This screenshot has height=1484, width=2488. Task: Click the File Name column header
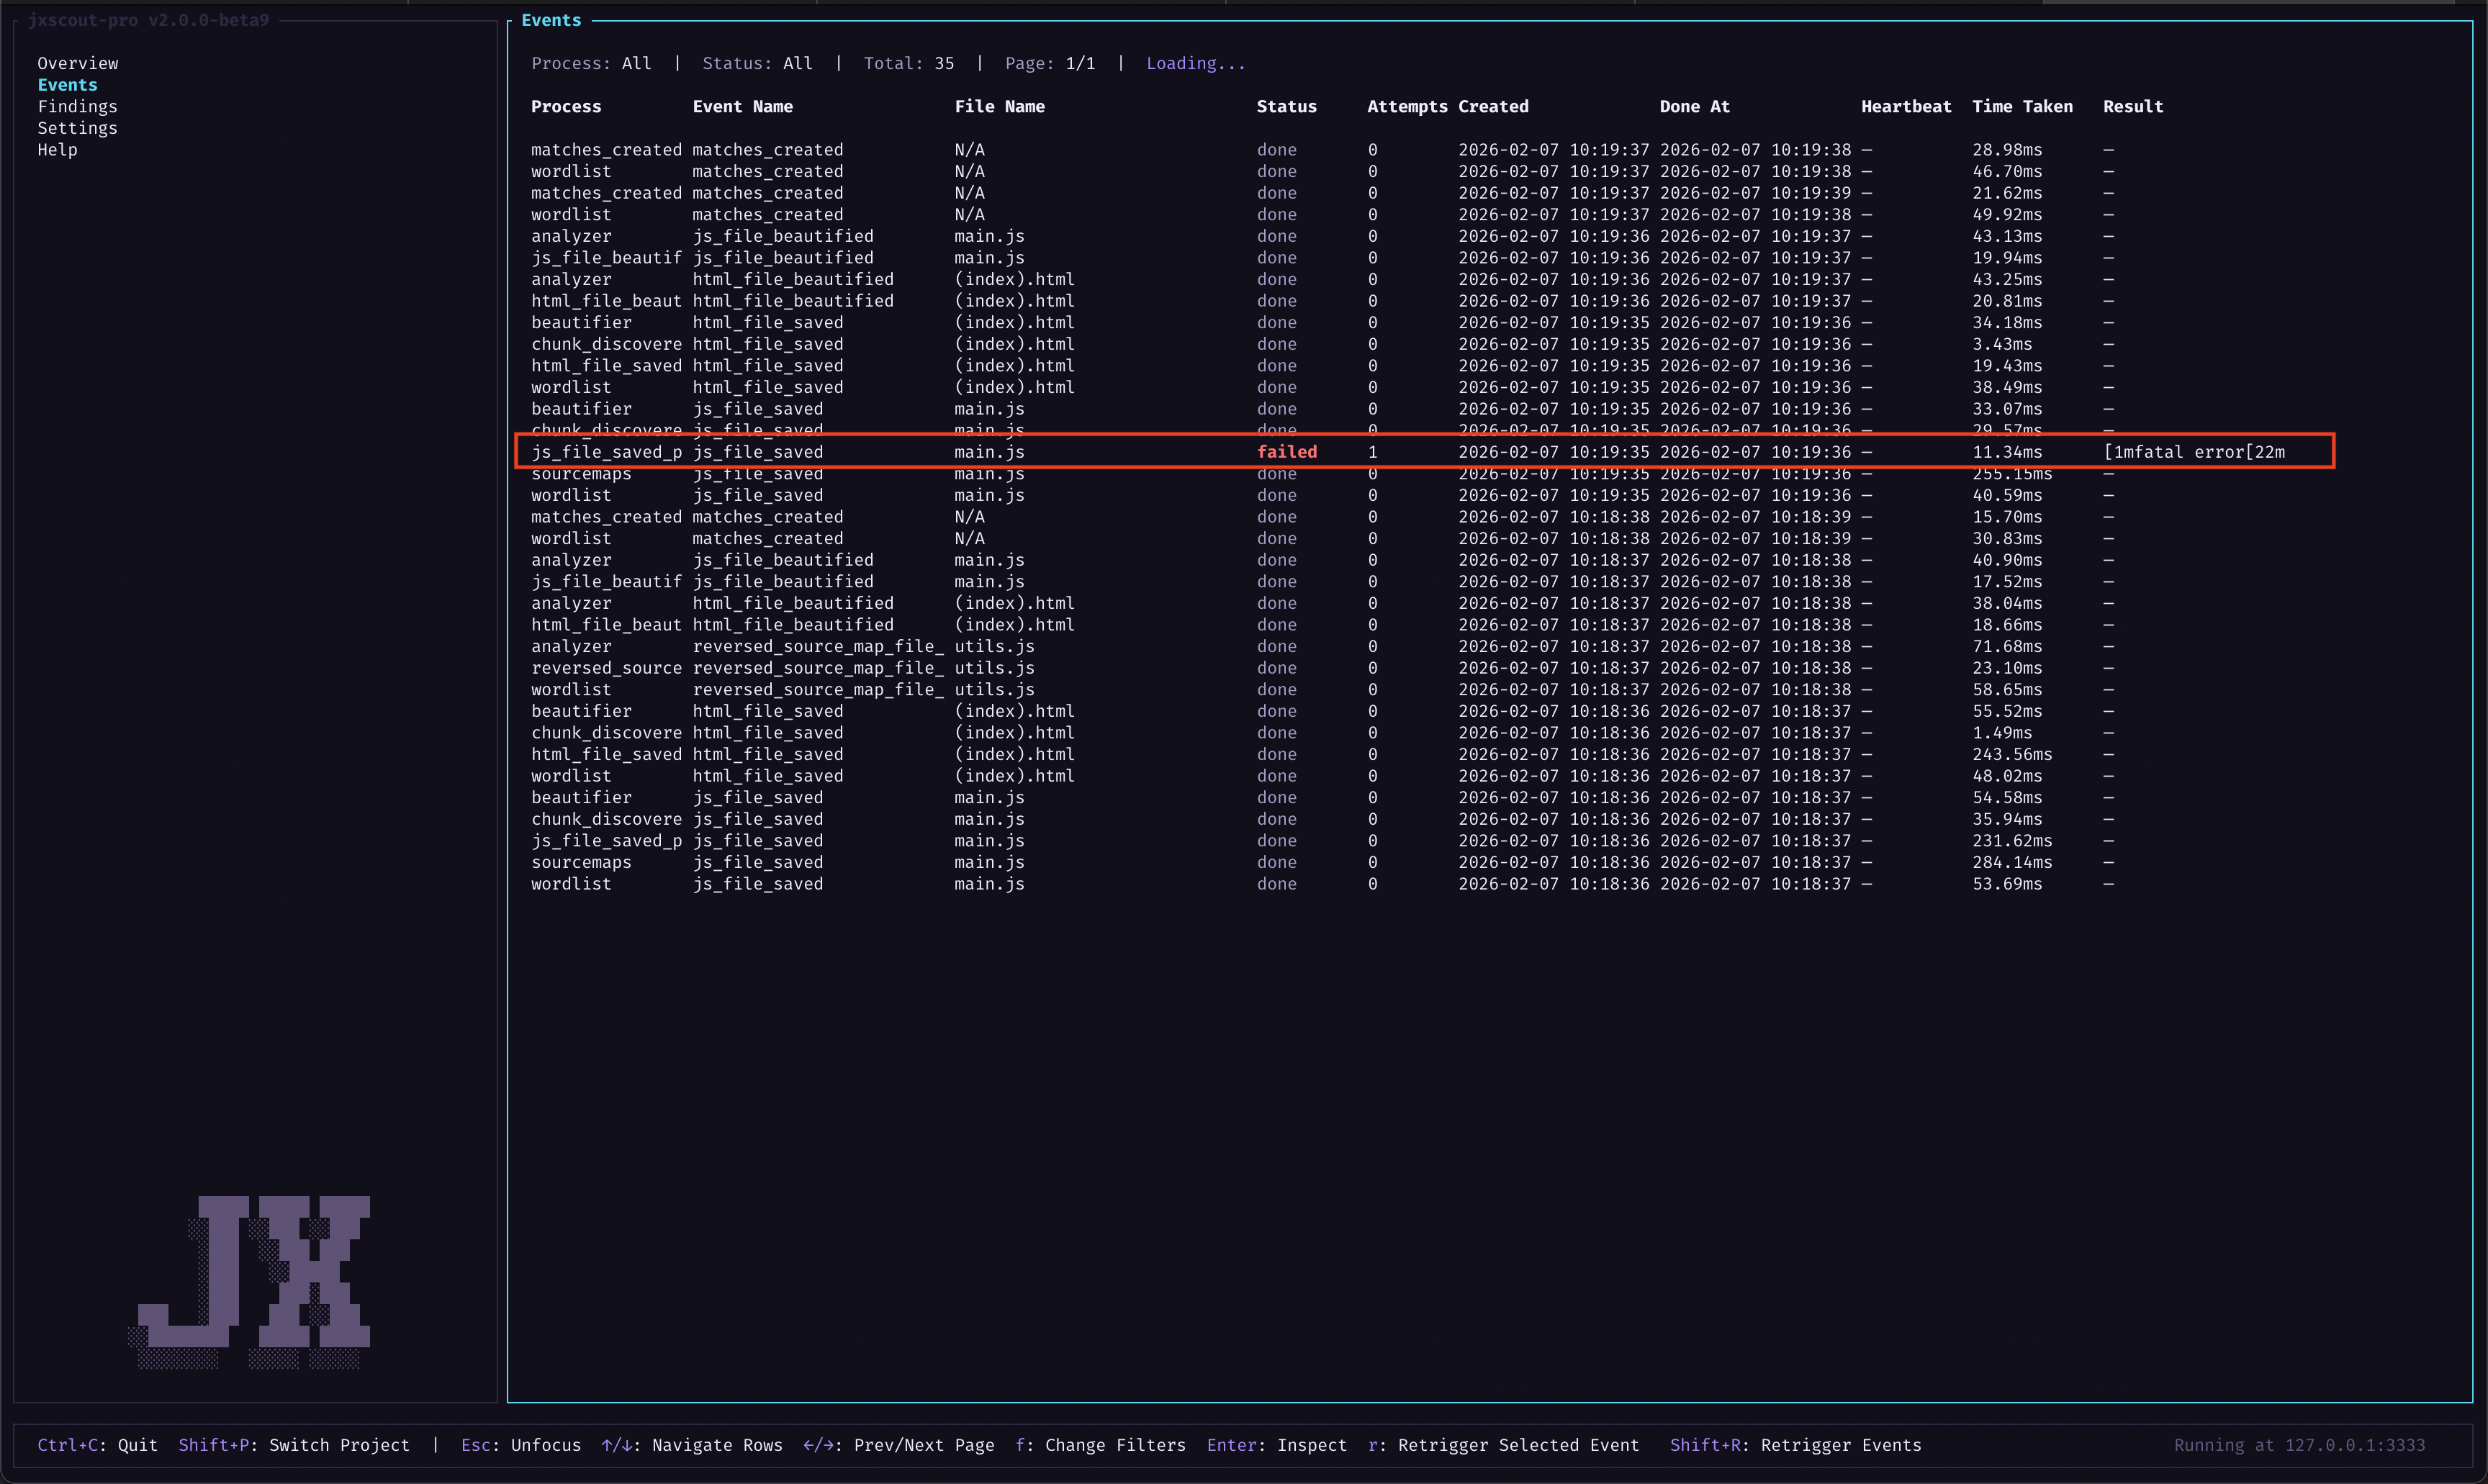(999, 106)
